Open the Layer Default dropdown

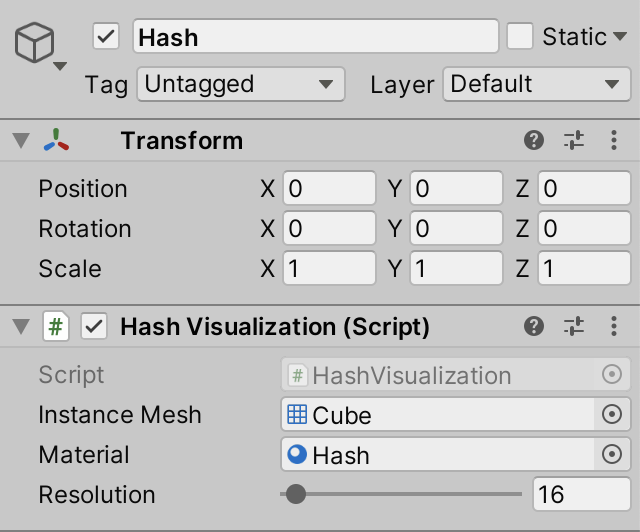click(537, 85)
